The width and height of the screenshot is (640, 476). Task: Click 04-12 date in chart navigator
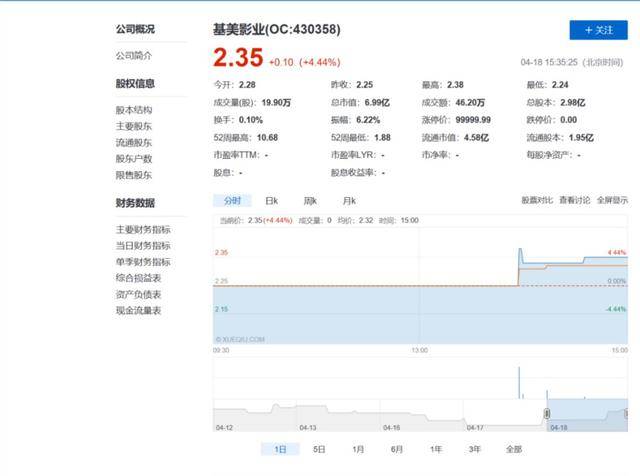coord(224,427)
